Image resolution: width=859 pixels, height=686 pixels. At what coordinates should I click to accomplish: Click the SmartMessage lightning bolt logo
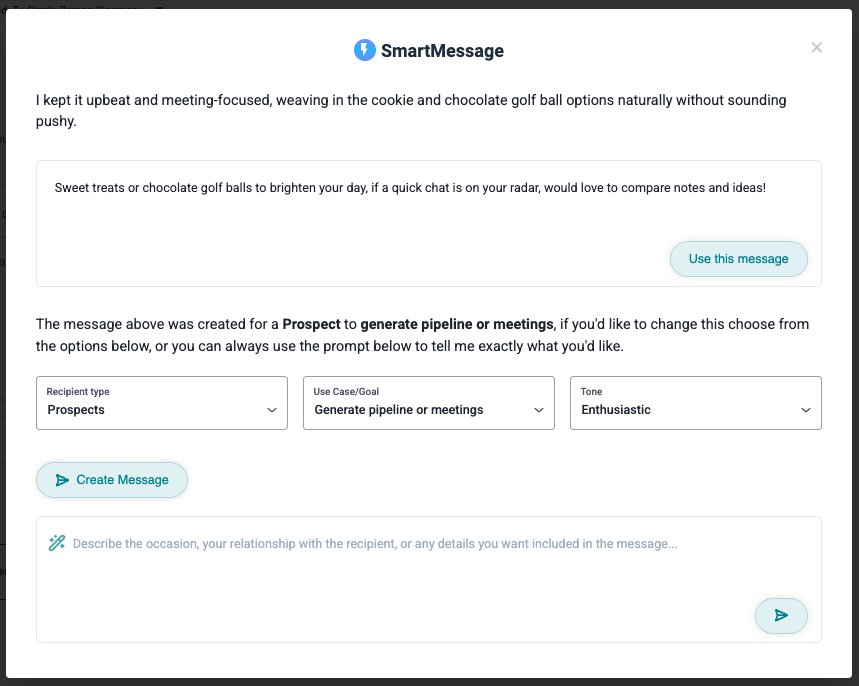(364, 50)
